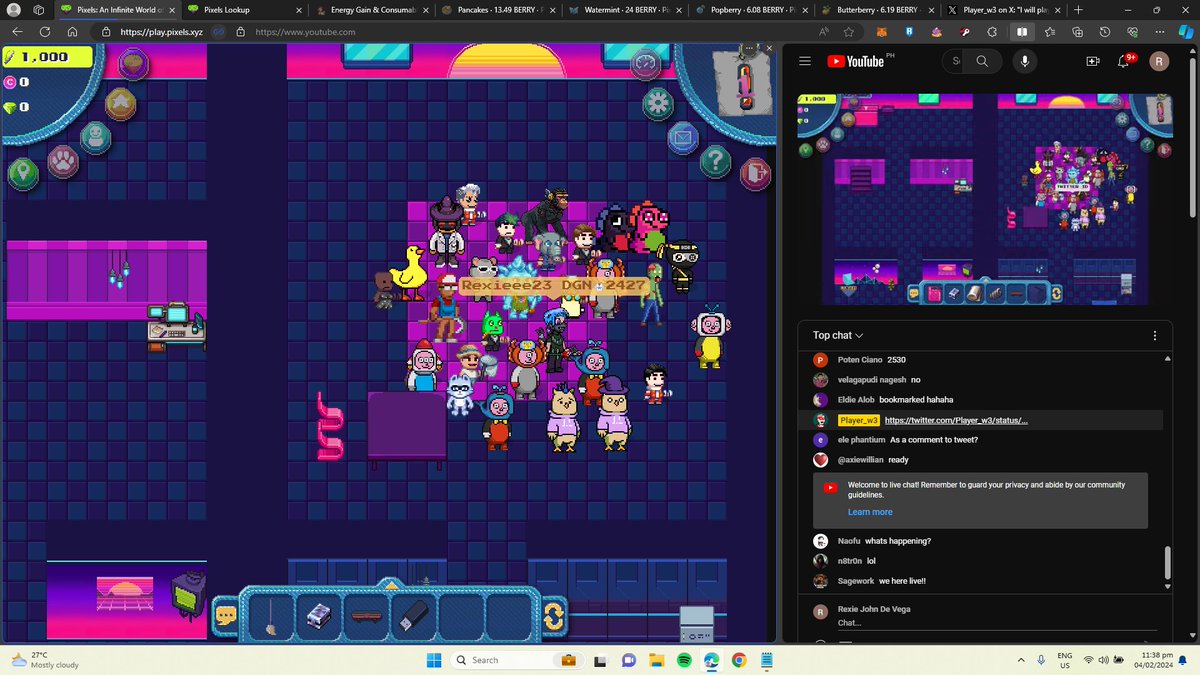The image size is (1200, 675).
Task: Open Spotify from the taskbar
Action: [684, 660]
